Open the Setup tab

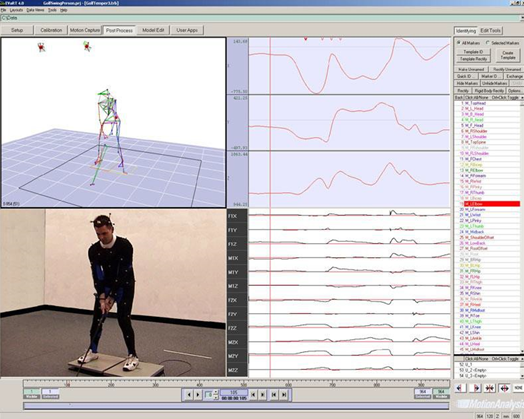point(17,30)
